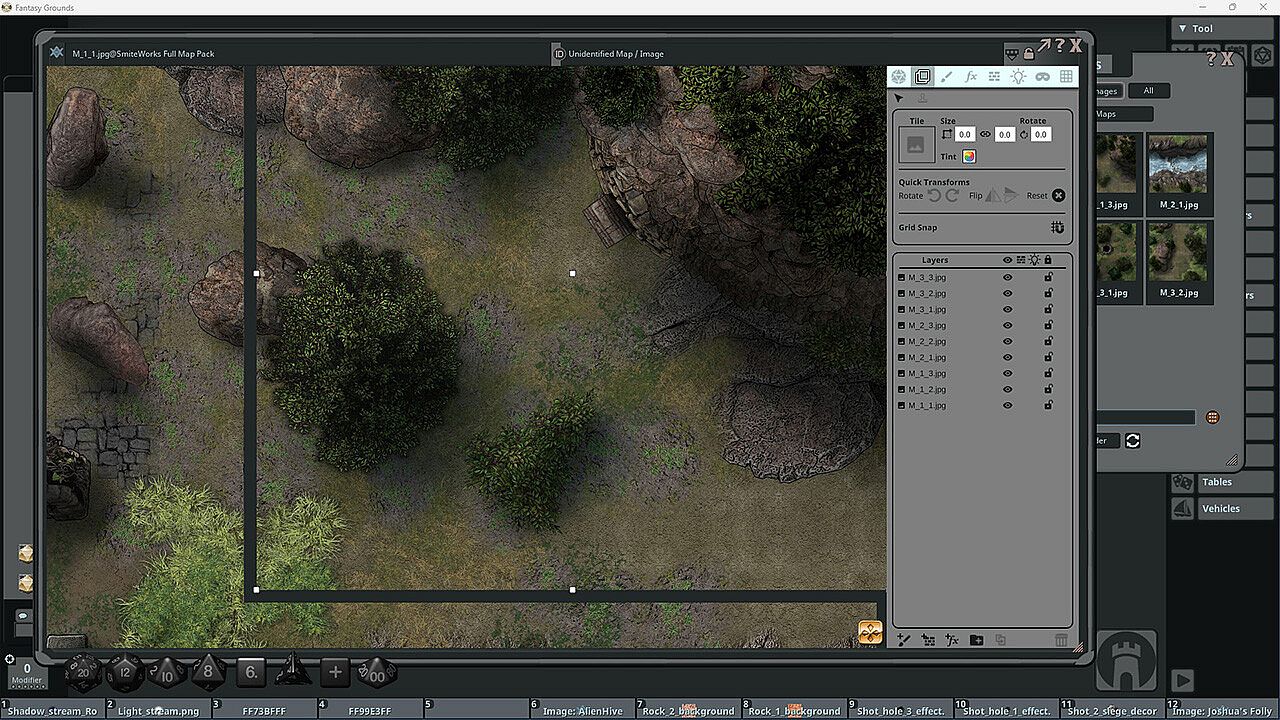Open the Tables sidebar button
Viewport: 1280px width, 720px height.
1216,482
